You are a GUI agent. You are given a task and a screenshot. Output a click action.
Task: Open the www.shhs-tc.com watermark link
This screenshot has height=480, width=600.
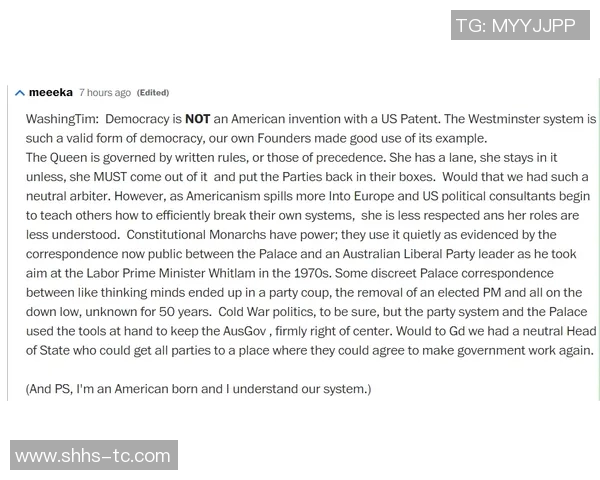click(93, 456)
